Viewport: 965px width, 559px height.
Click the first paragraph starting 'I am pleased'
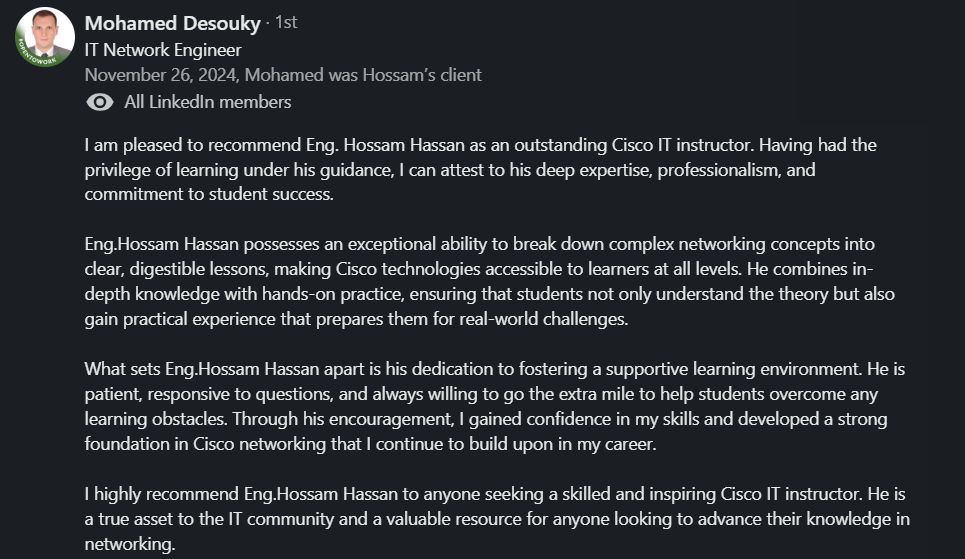click(x=481, y=169)
